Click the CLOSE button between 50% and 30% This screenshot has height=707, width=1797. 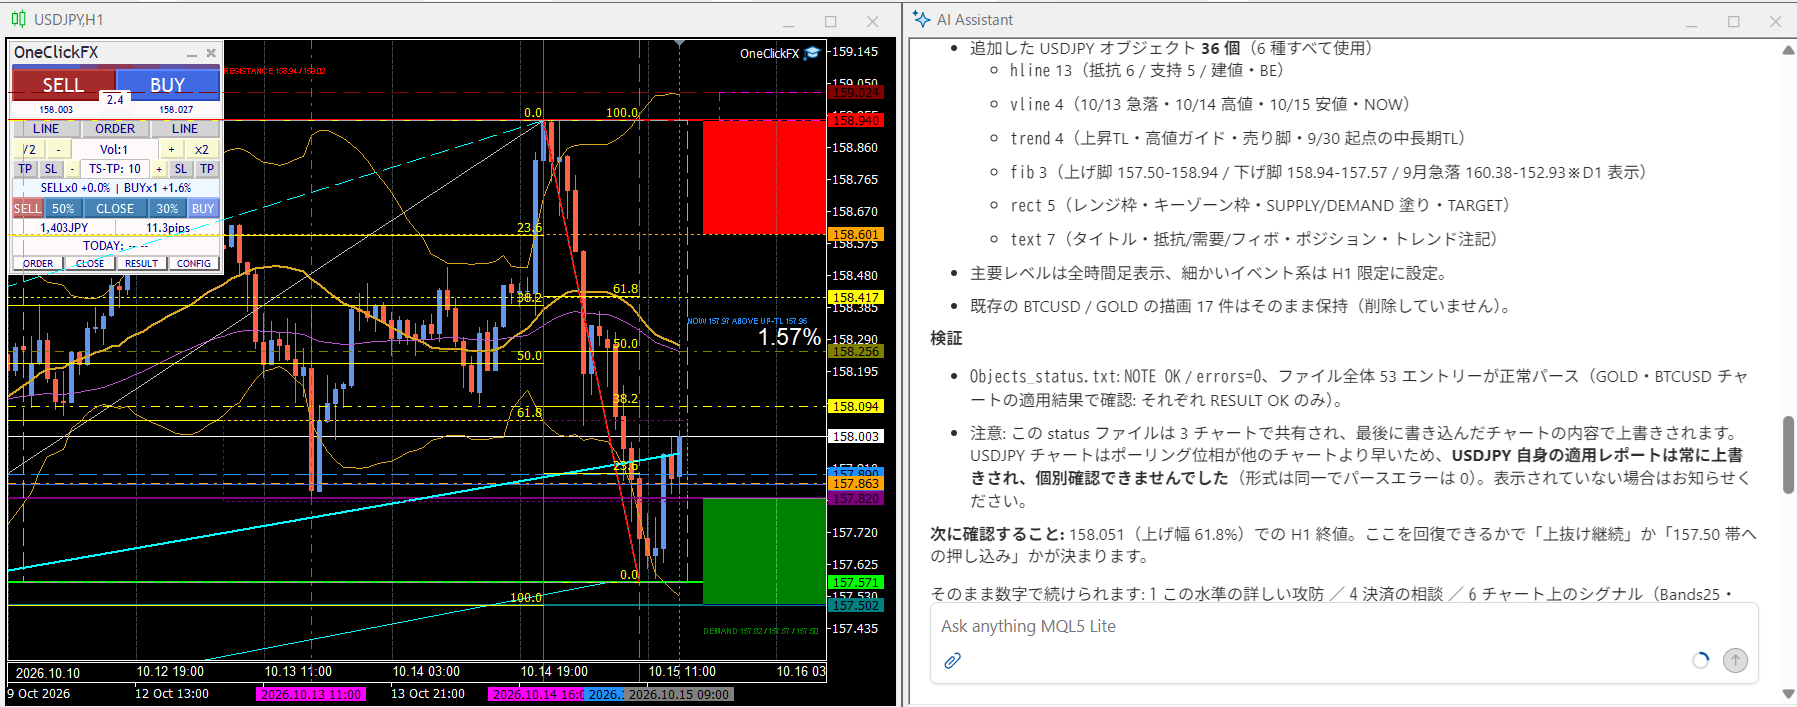tap(115, 209)
